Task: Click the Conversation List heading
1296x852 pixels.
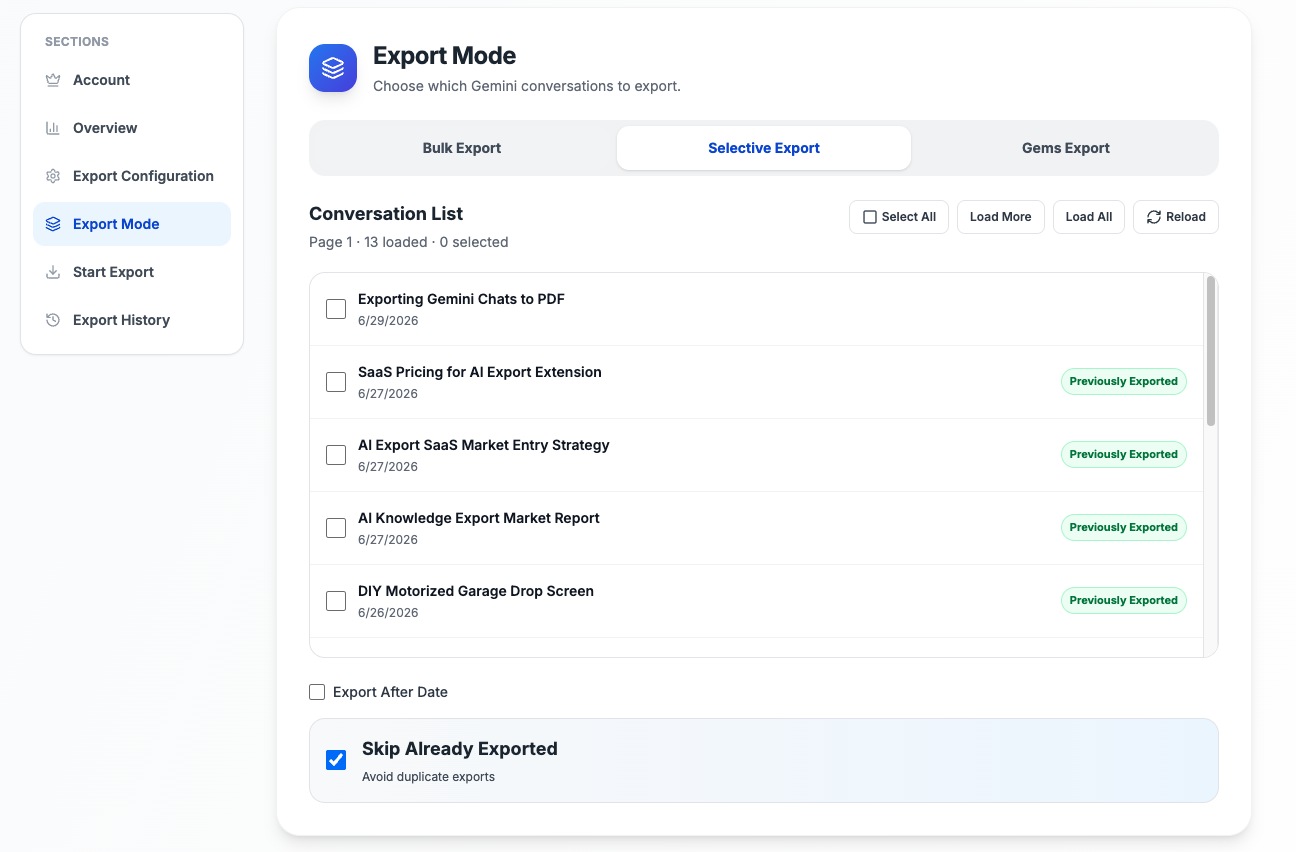Action: (386, 214)
